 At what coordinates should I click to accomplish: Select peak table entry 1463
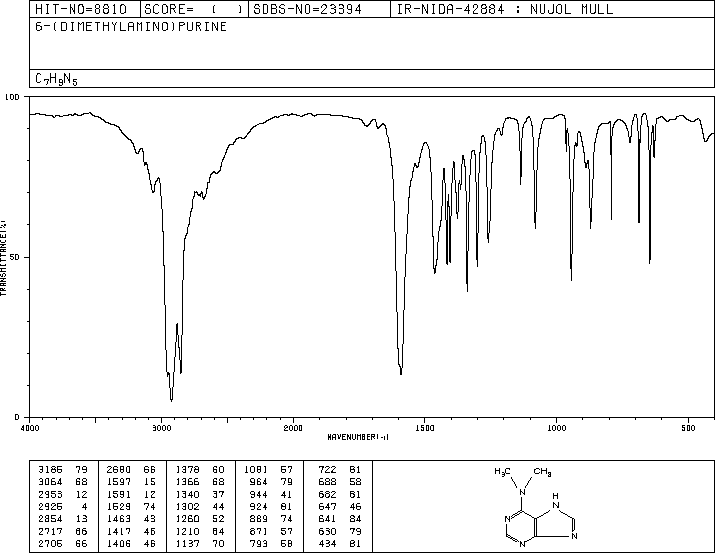tap(131, 519)
